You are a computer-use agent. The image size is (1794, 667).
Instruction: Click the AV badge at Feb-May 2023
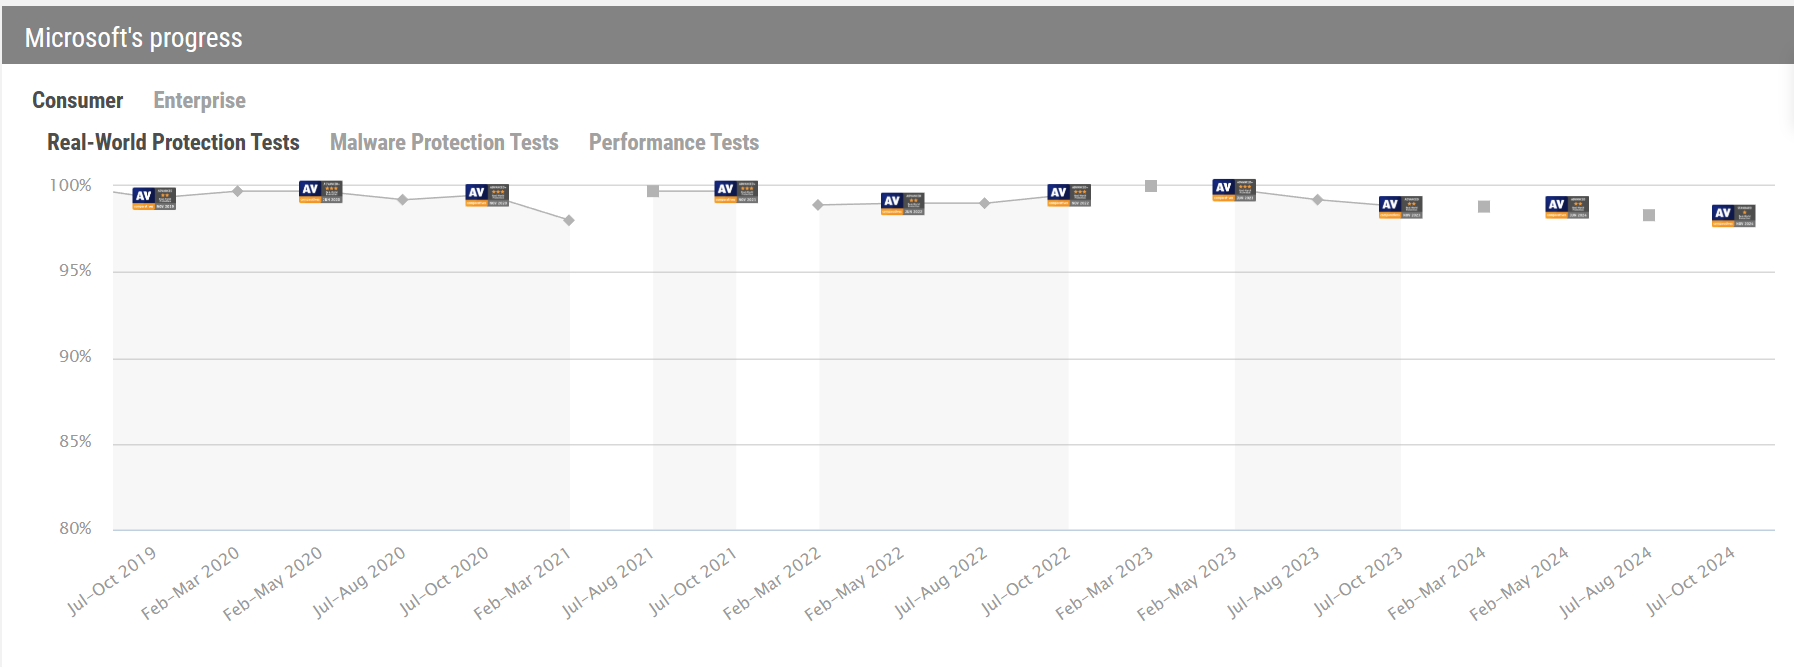pos(1234,189)
